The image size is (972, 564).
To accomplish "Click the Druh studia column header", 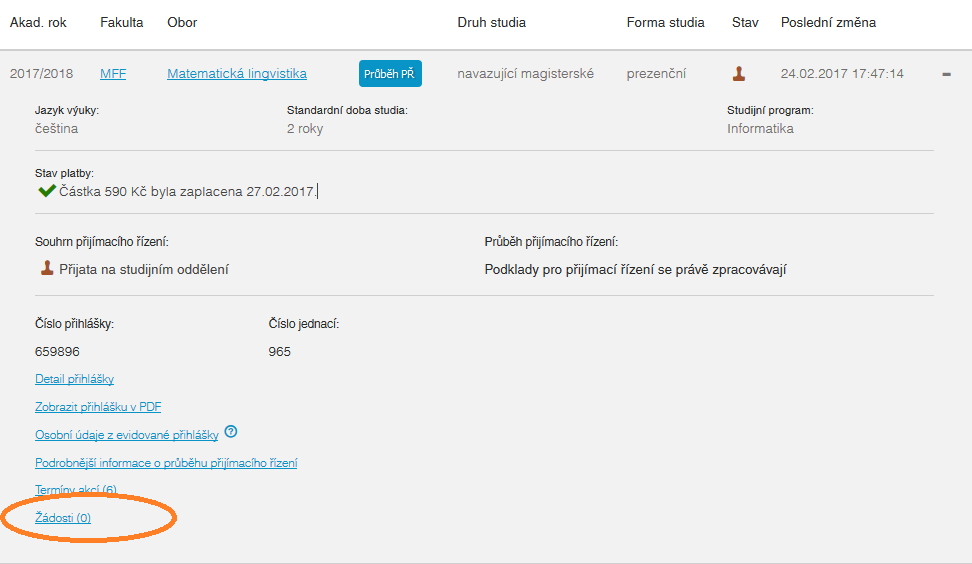I will 491,22.
